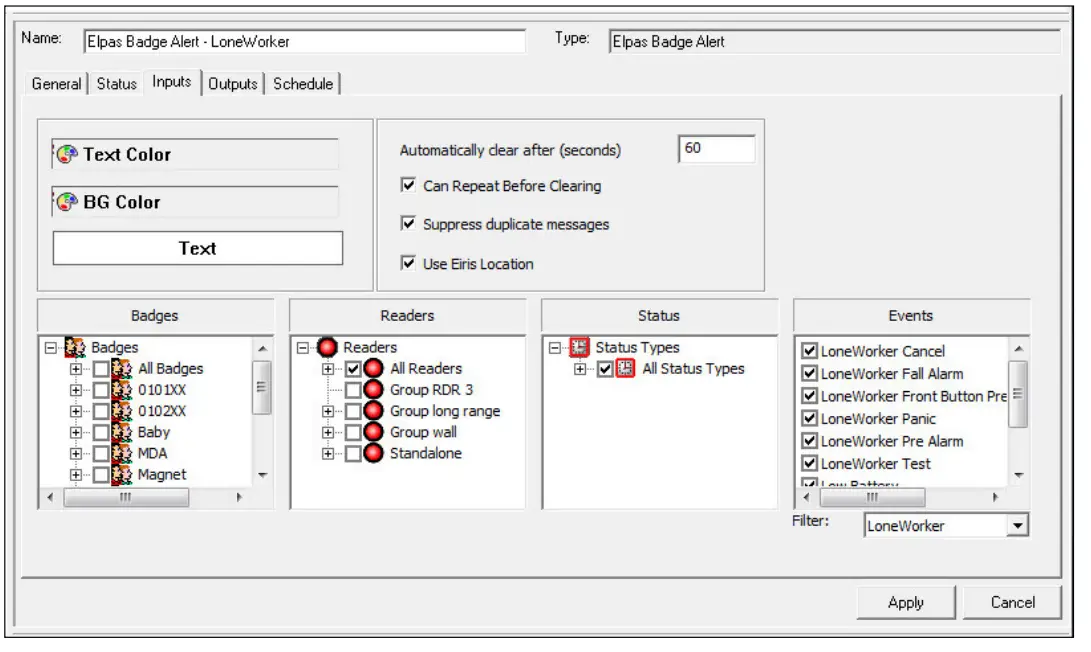Expand the All Status Types node
This screenshot has height=652, width=1091.
[x=580, y=369]
